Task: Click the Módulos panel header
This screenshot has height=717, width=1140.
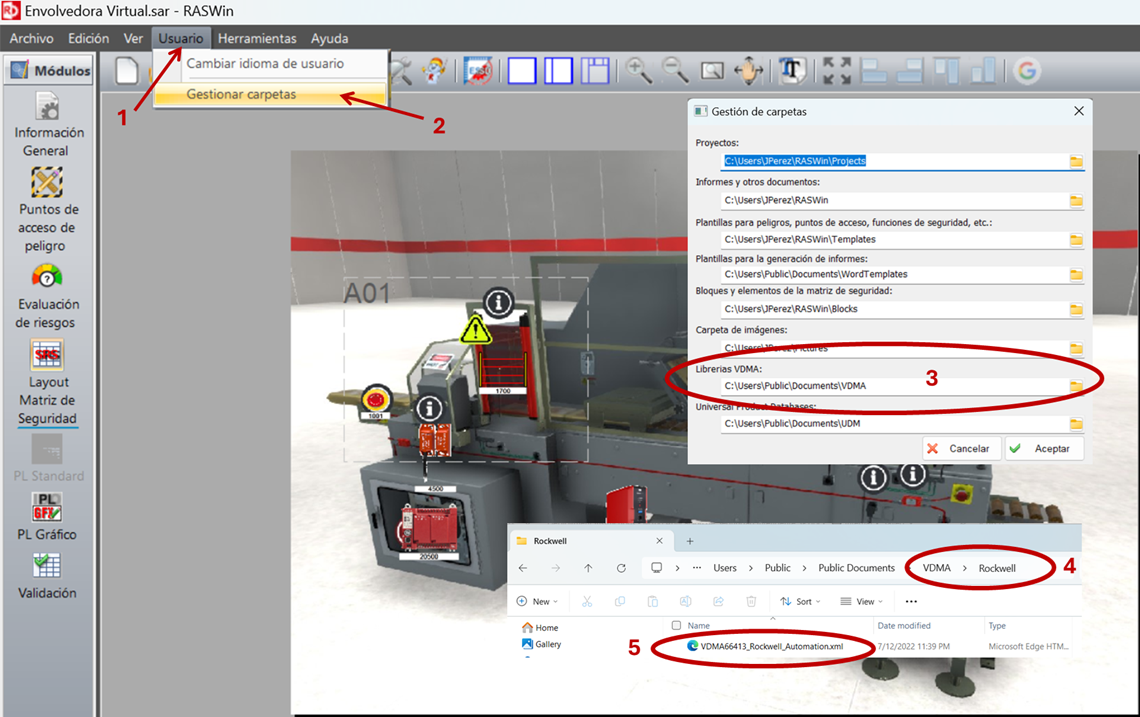Action: click(49, 71)
